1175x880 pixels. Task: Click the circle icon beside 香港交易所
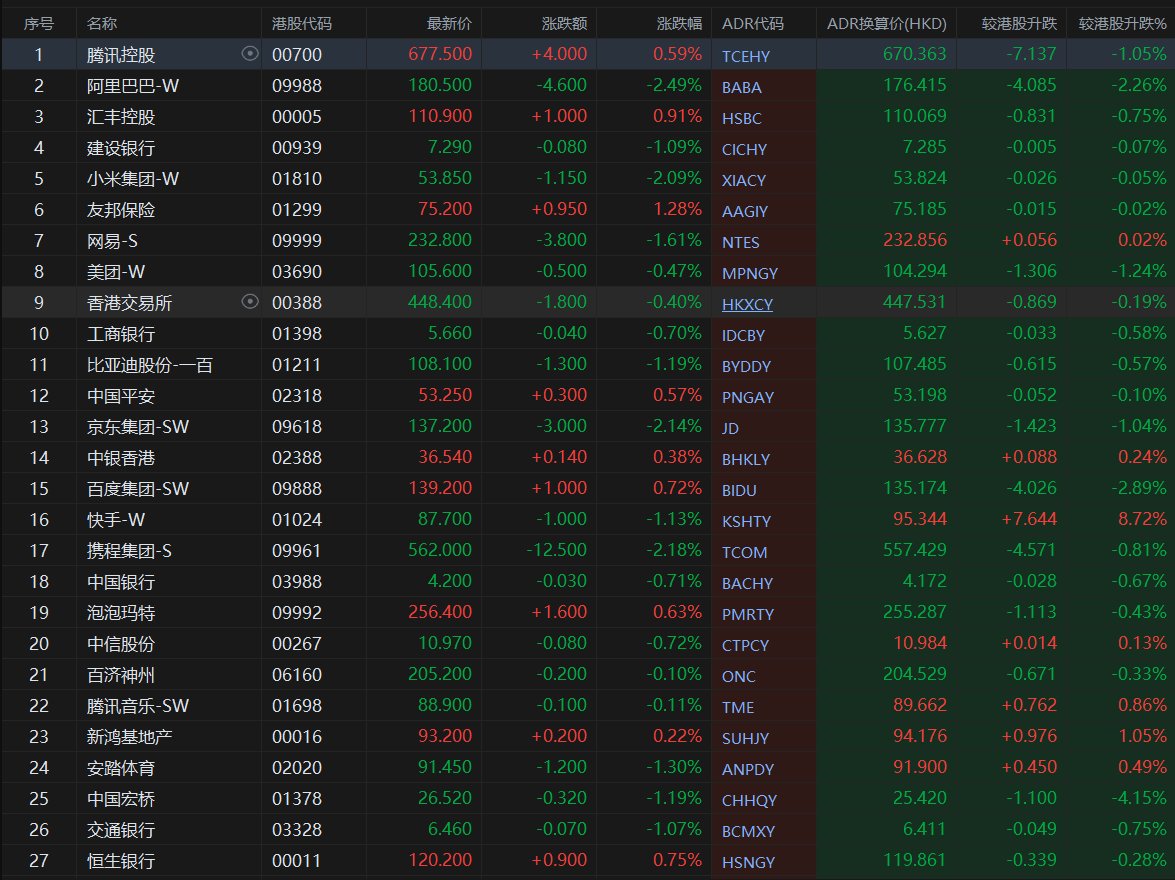coord(251,302)
